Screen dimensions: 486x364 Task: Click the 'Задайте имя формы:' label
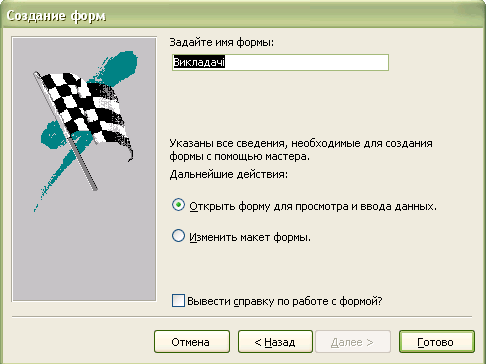[221, 42]
